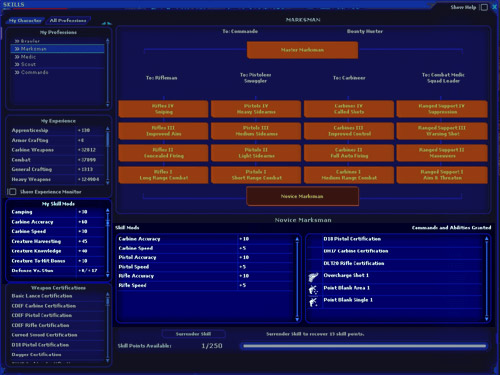Click the Point Blank Single 1 icon

coord(313,301)
